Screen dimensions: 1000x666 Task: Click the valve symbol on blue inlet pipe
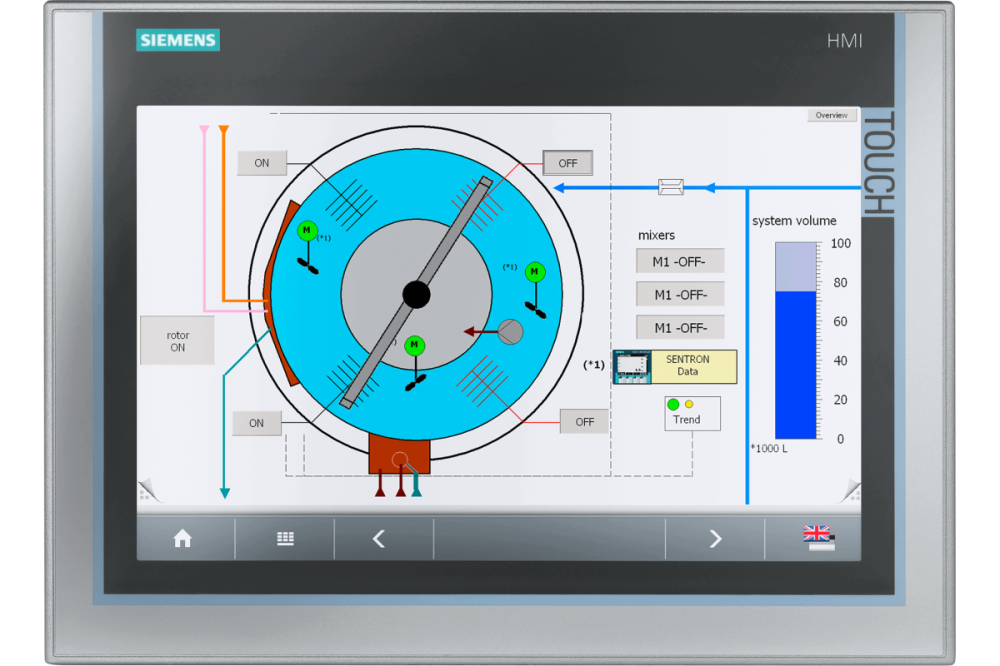tap(671, 187)
